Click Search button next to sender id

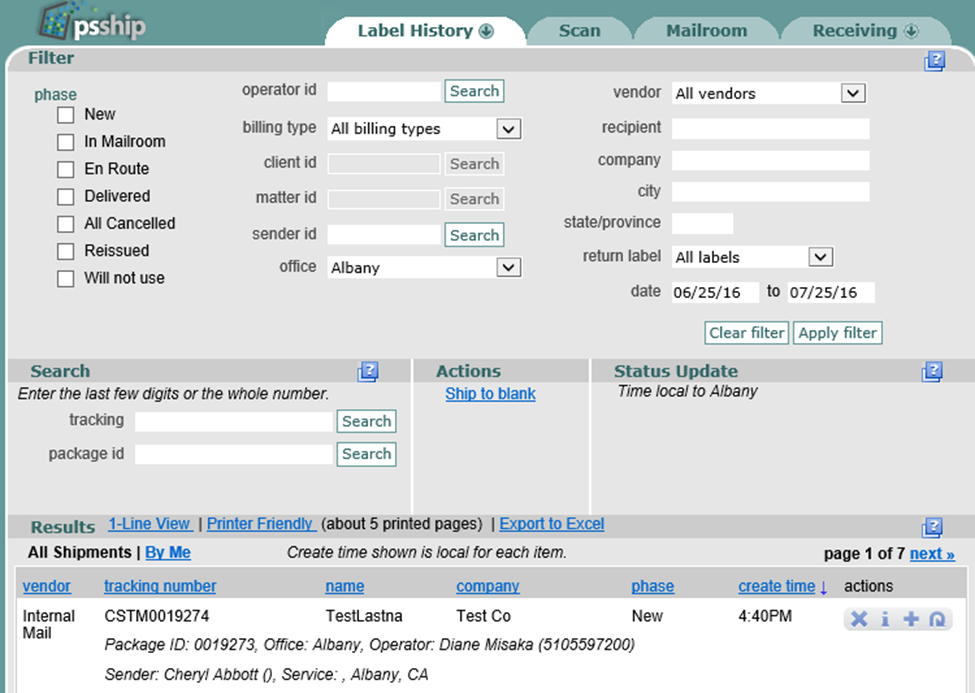(474, 235)
